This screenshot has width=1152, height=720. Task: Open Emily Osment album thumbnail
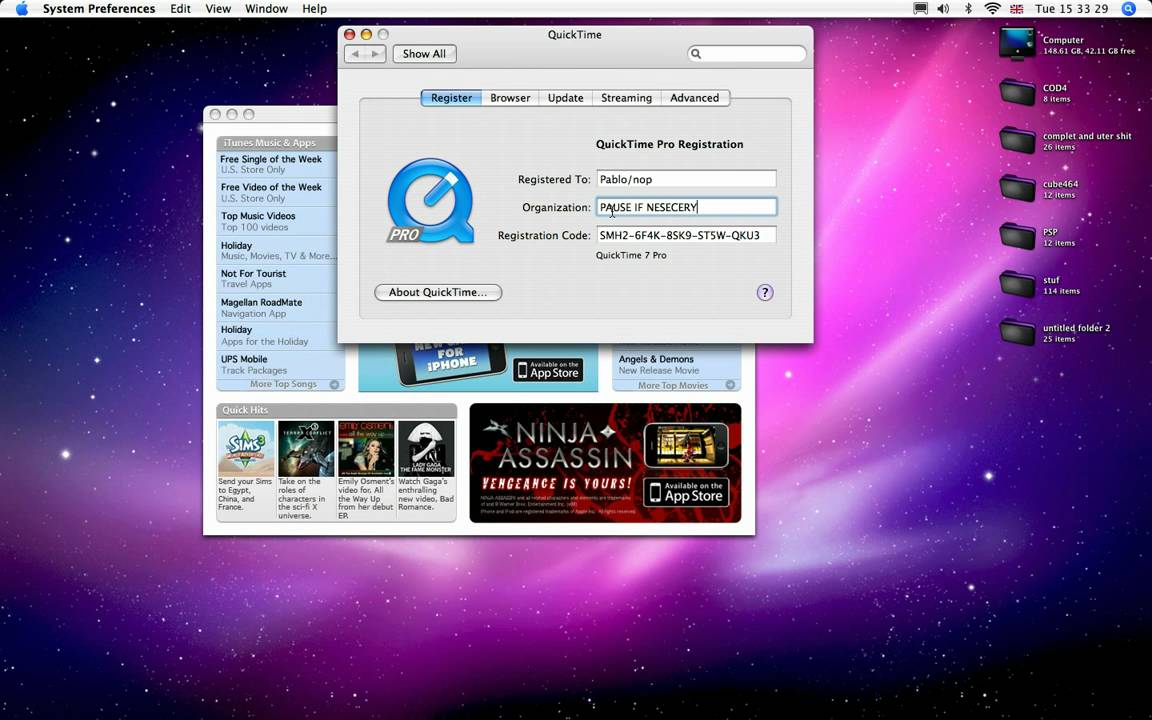point(366,448)
